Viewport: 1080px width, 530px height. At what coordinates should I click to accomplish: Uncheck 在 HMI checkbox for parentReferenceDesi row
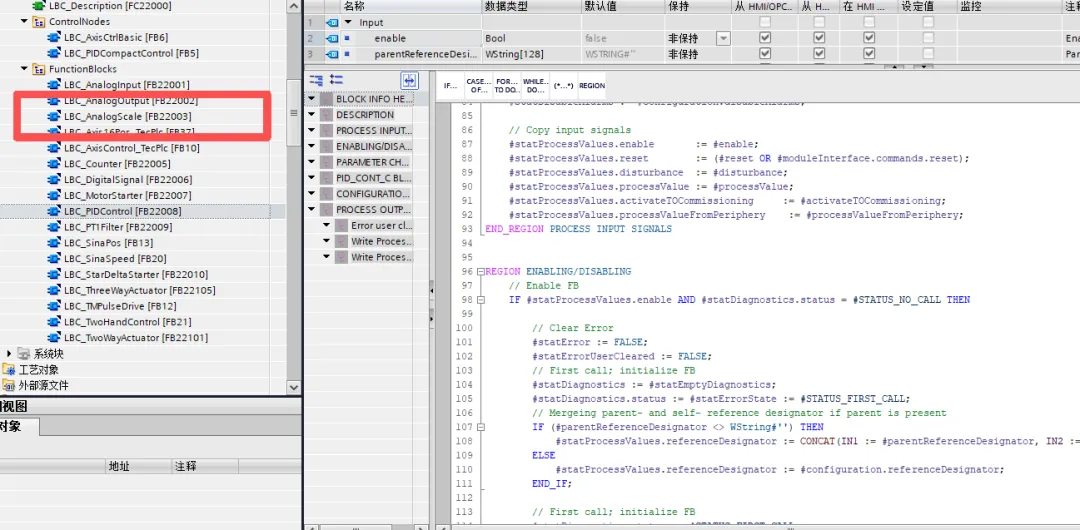(869, 54)
